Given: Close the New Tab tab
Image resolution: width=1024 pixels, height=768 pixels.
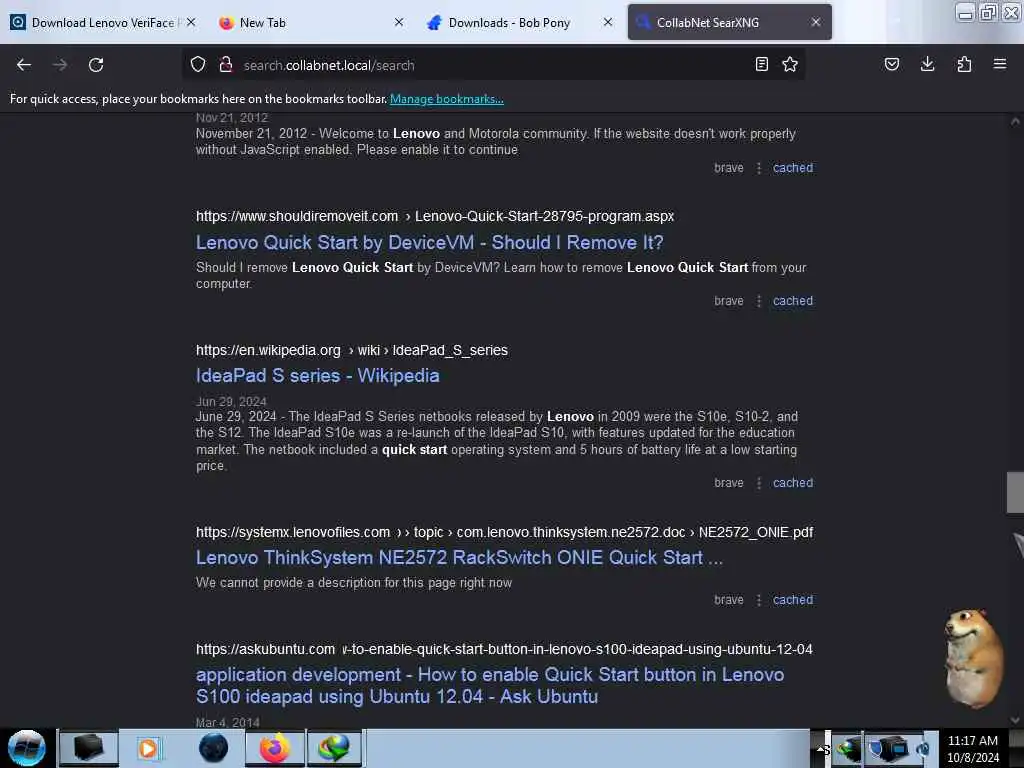Looking at the screenshot, I should coord(399,22).
